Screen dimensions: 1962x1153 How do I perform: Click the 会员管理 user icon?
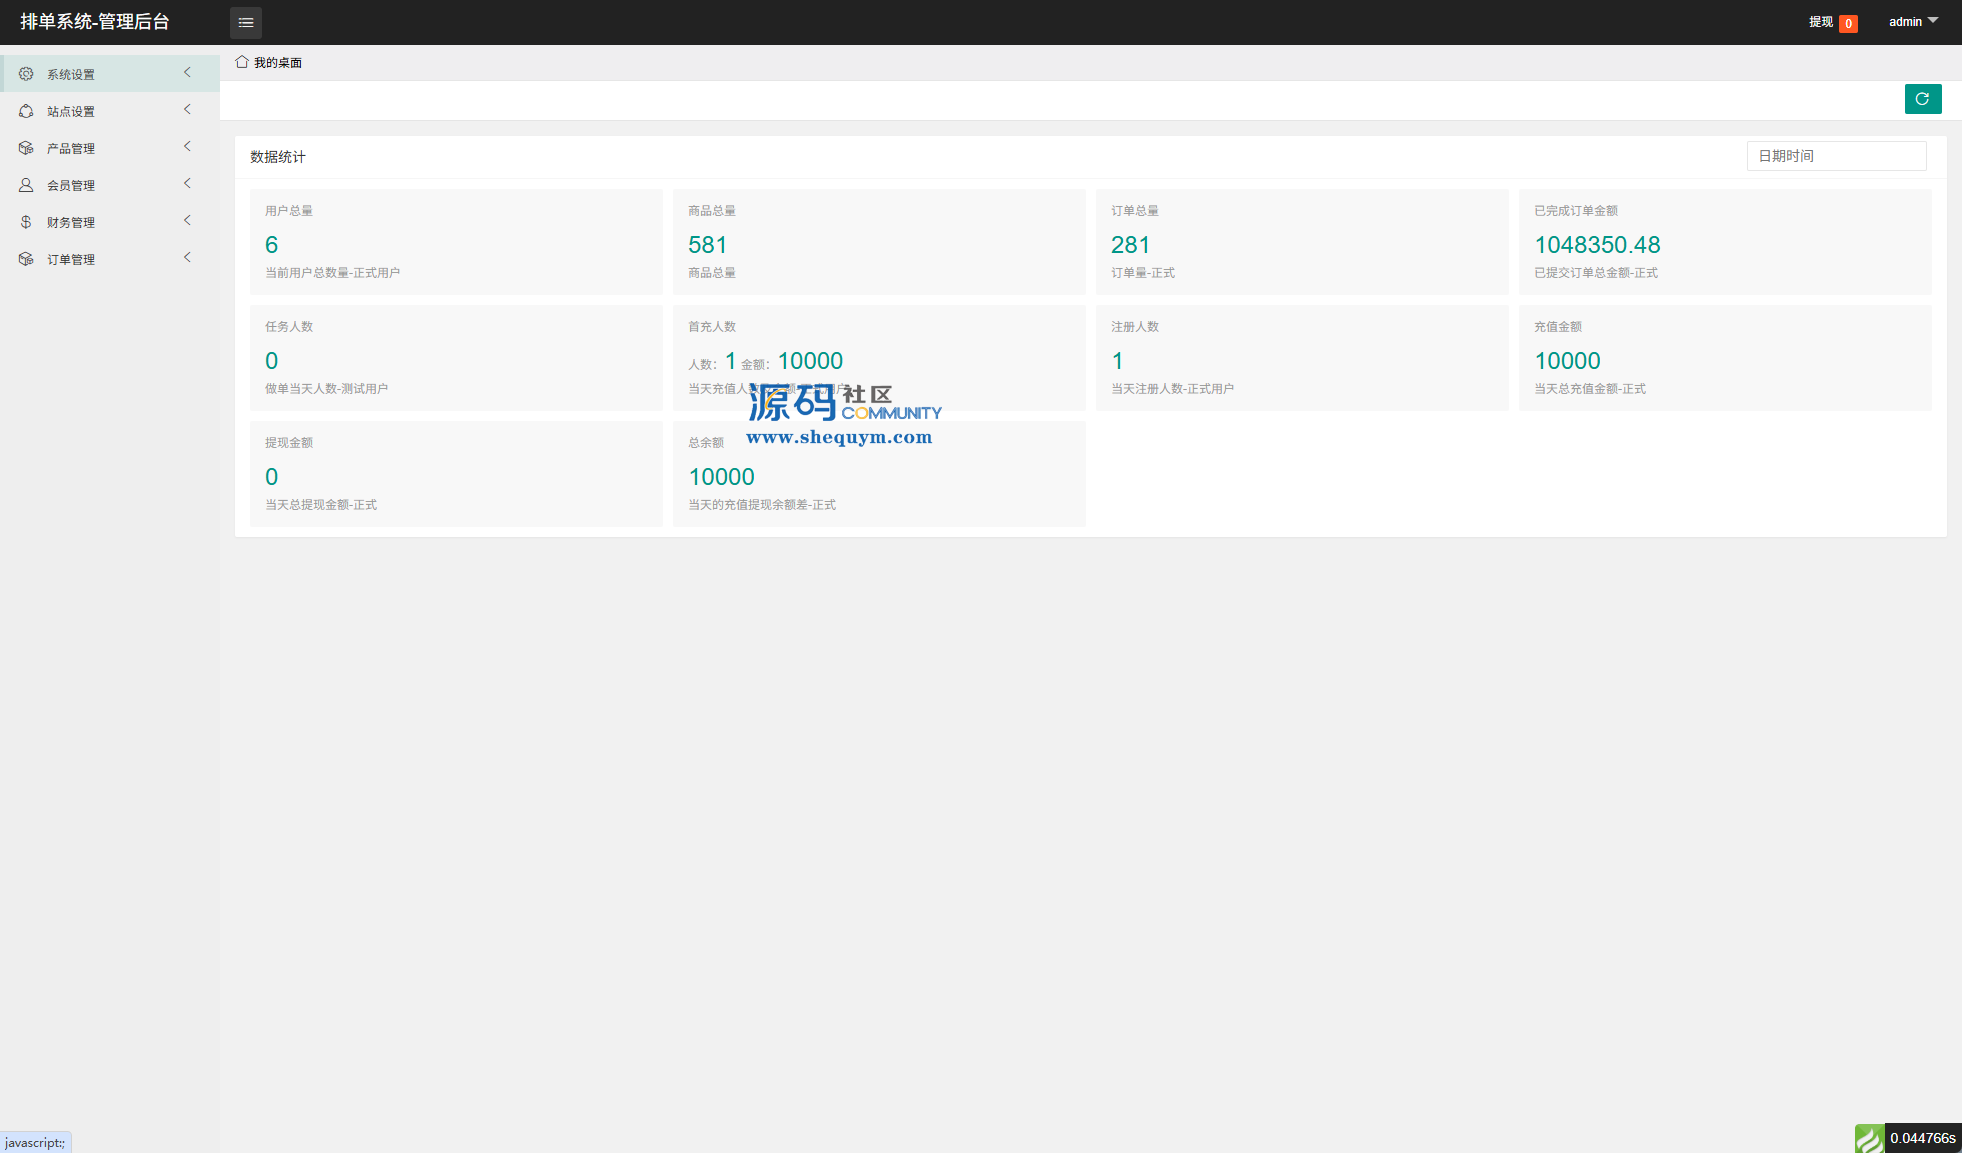point(26,185)
